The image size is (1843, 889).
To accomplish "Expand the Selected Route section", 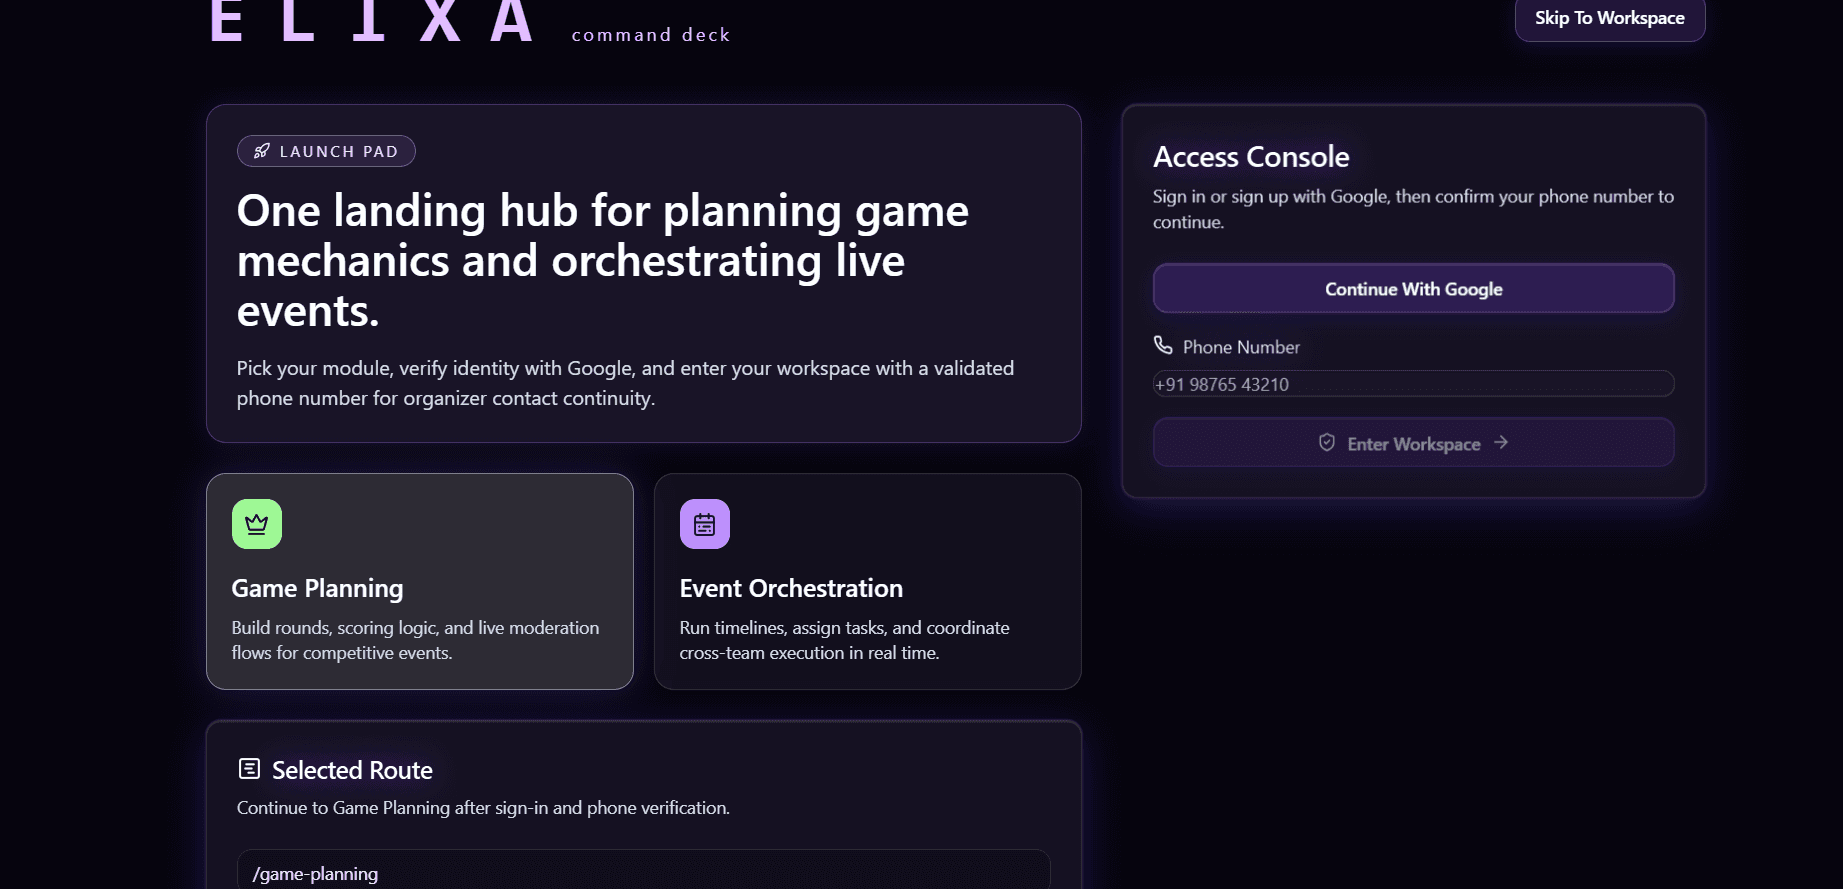I will (x=352, y=770).
